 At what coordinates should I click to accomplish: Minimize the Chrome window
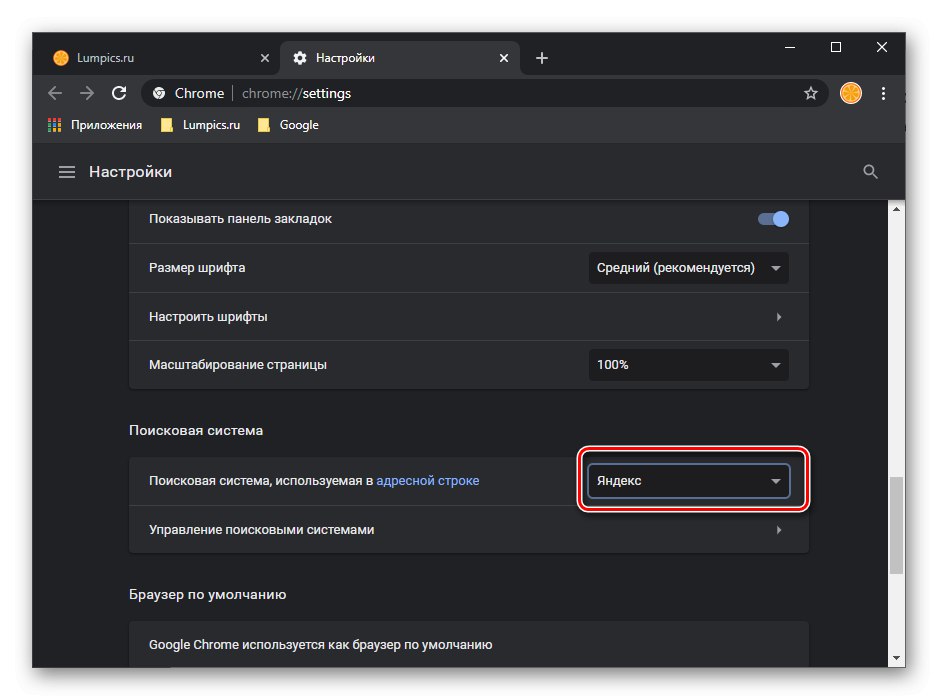coord(790,47)
